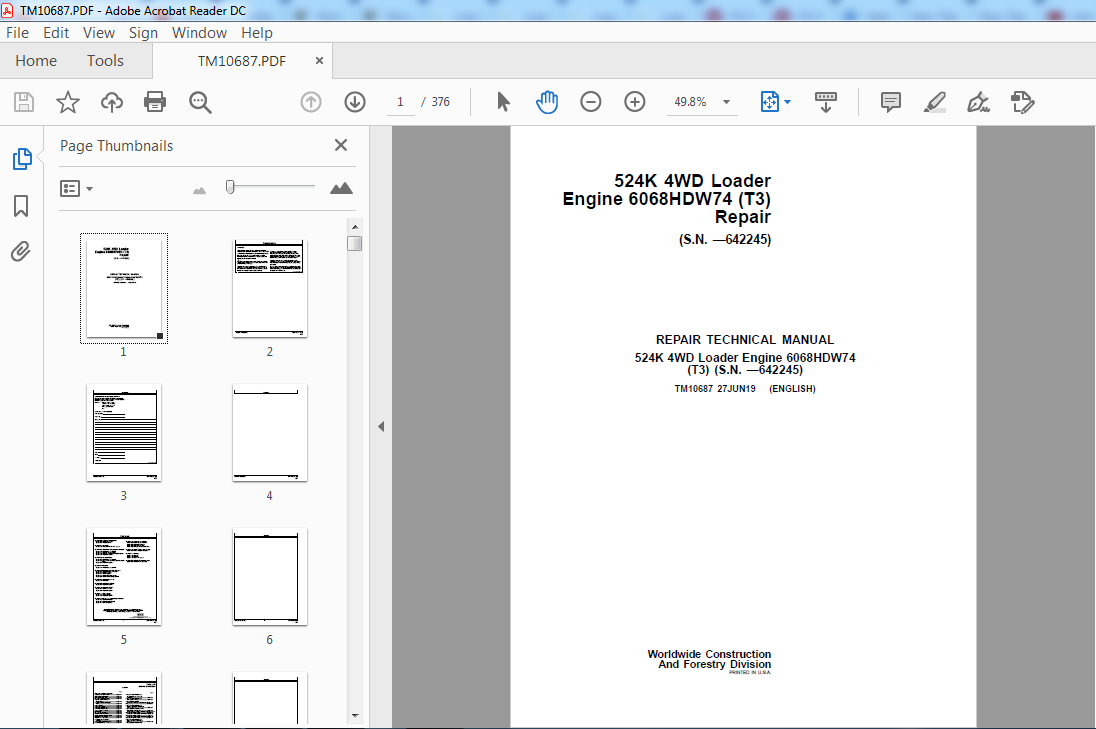Image resolution: width=1096 pixels, height=729 pixels.
Task: Select the Highlight text pen tool
Action: click(x=935, y=102)
